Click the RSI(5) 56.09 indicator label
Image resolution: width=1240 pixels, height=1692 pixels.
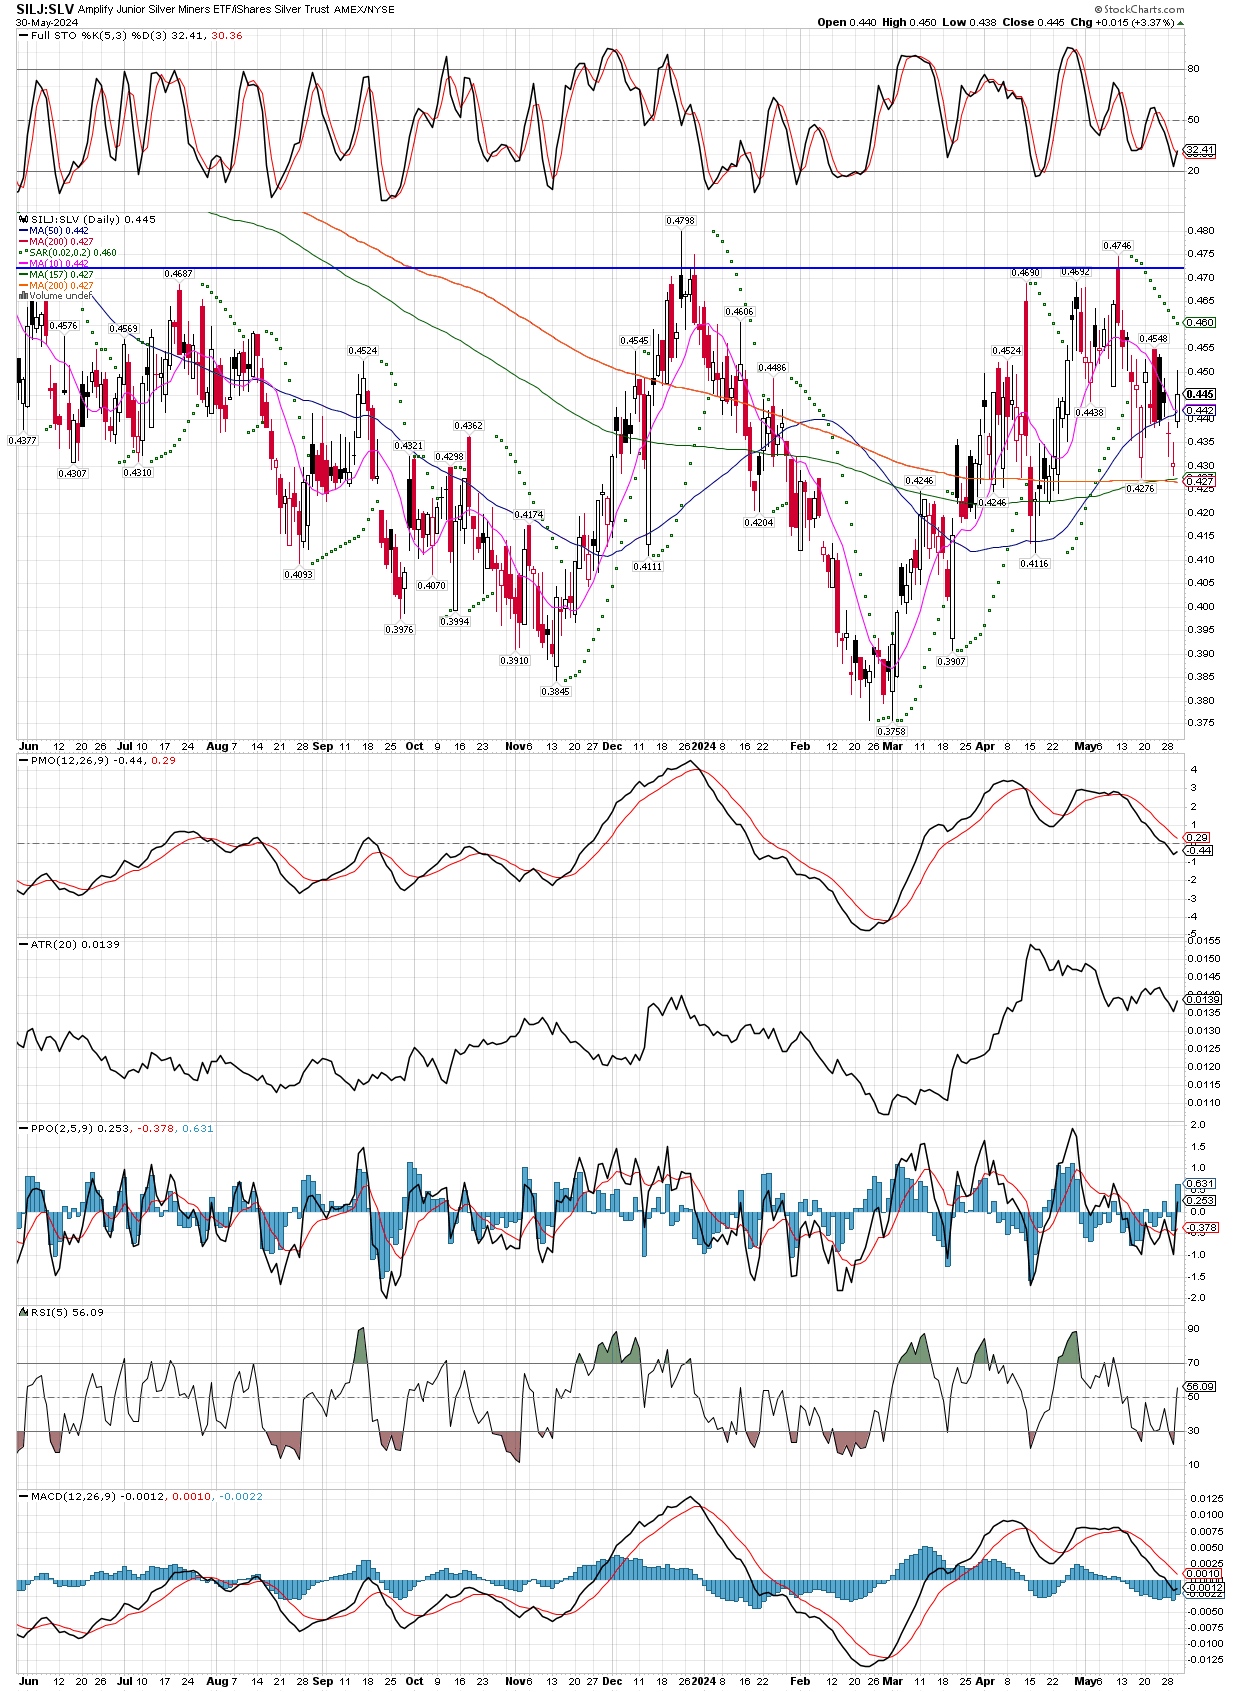67,1313
